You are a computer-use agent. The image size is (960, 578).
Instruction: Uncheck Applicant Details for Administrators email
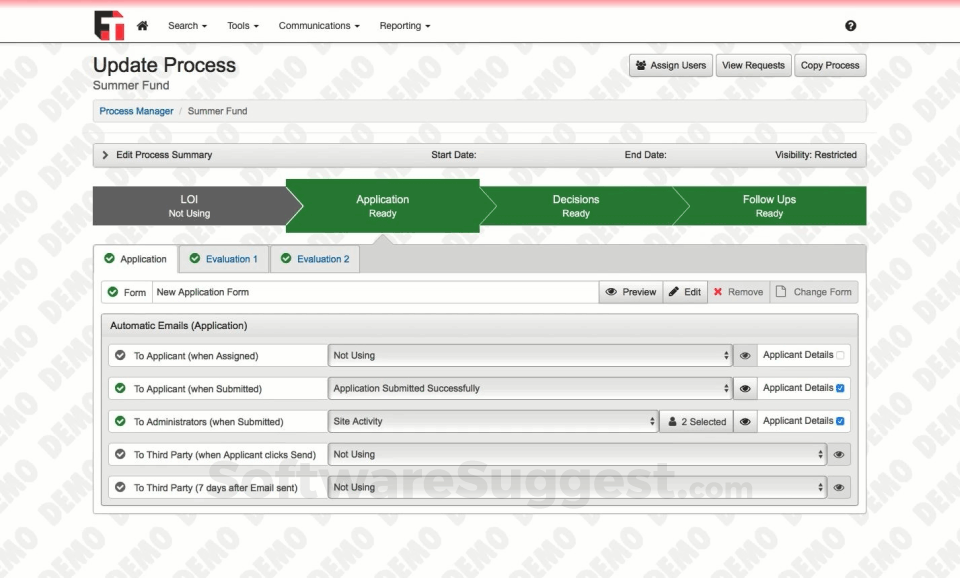pyautogui.click(x=840, y=421)
